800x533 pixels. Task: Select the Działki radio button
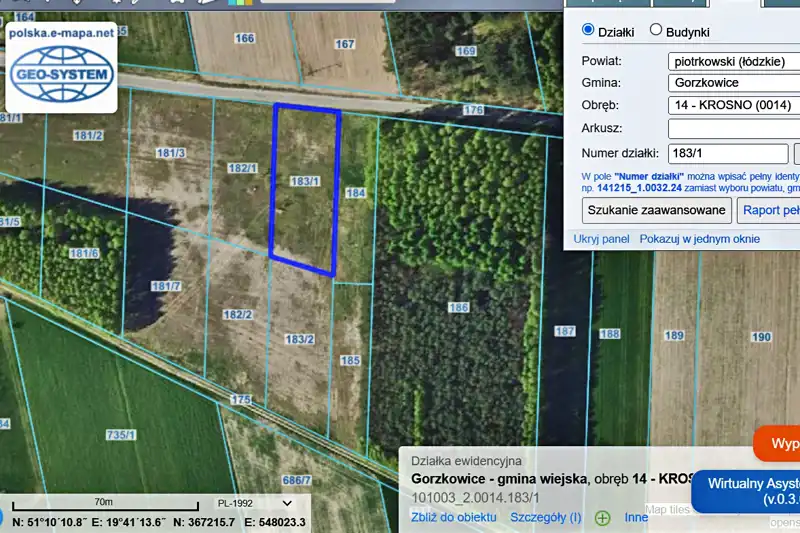click(x=589, y=30)
